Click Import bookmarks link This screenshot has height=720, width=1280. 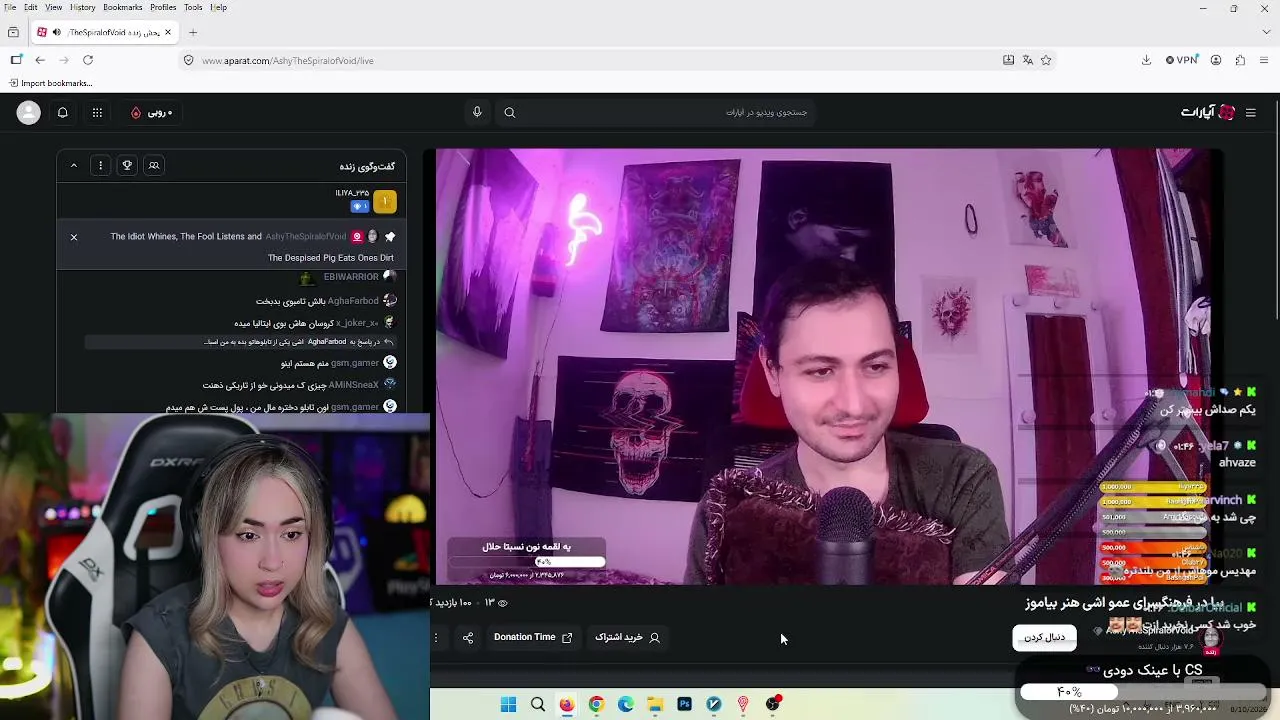51,83
